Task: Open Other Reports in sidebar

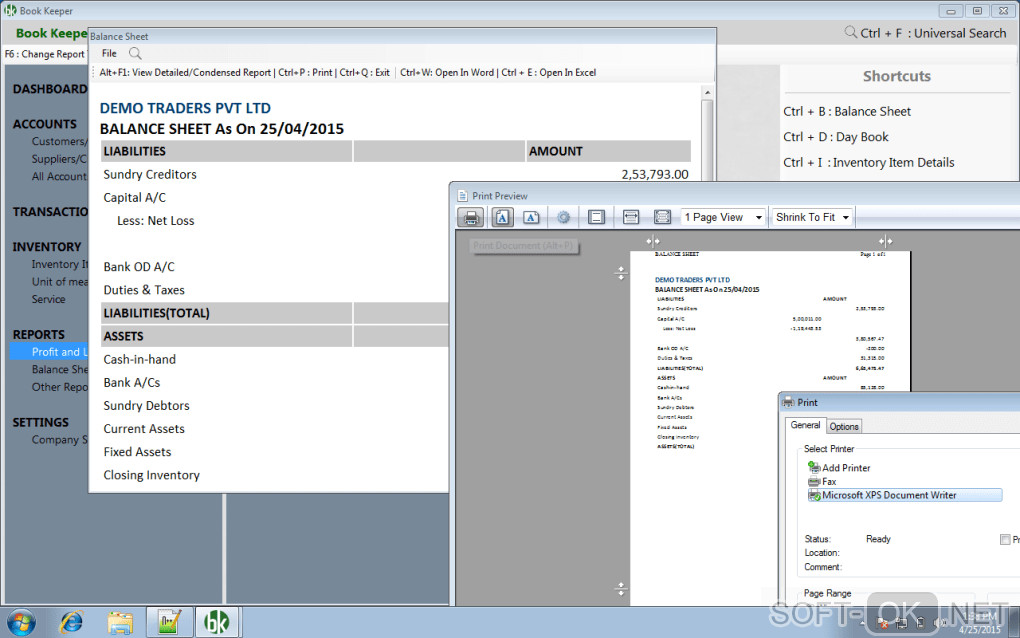Action: coord(59,387)
